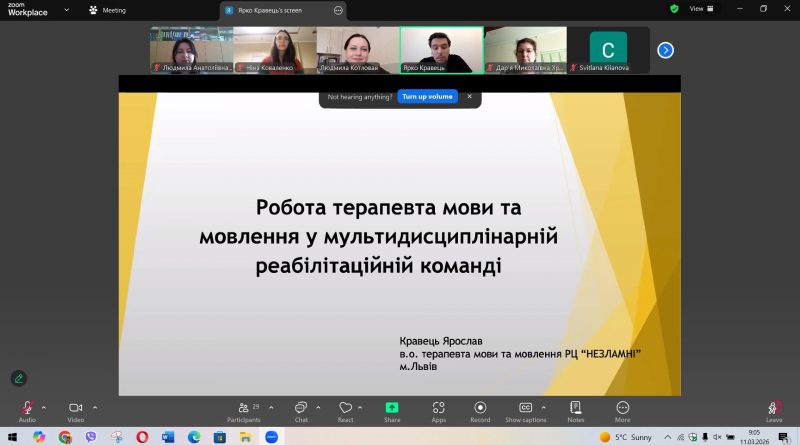Click the Leave meeting button
Image resolution: width=800 pixels, height=445 pixels.
pyautogui.click(x=774, y=410)
